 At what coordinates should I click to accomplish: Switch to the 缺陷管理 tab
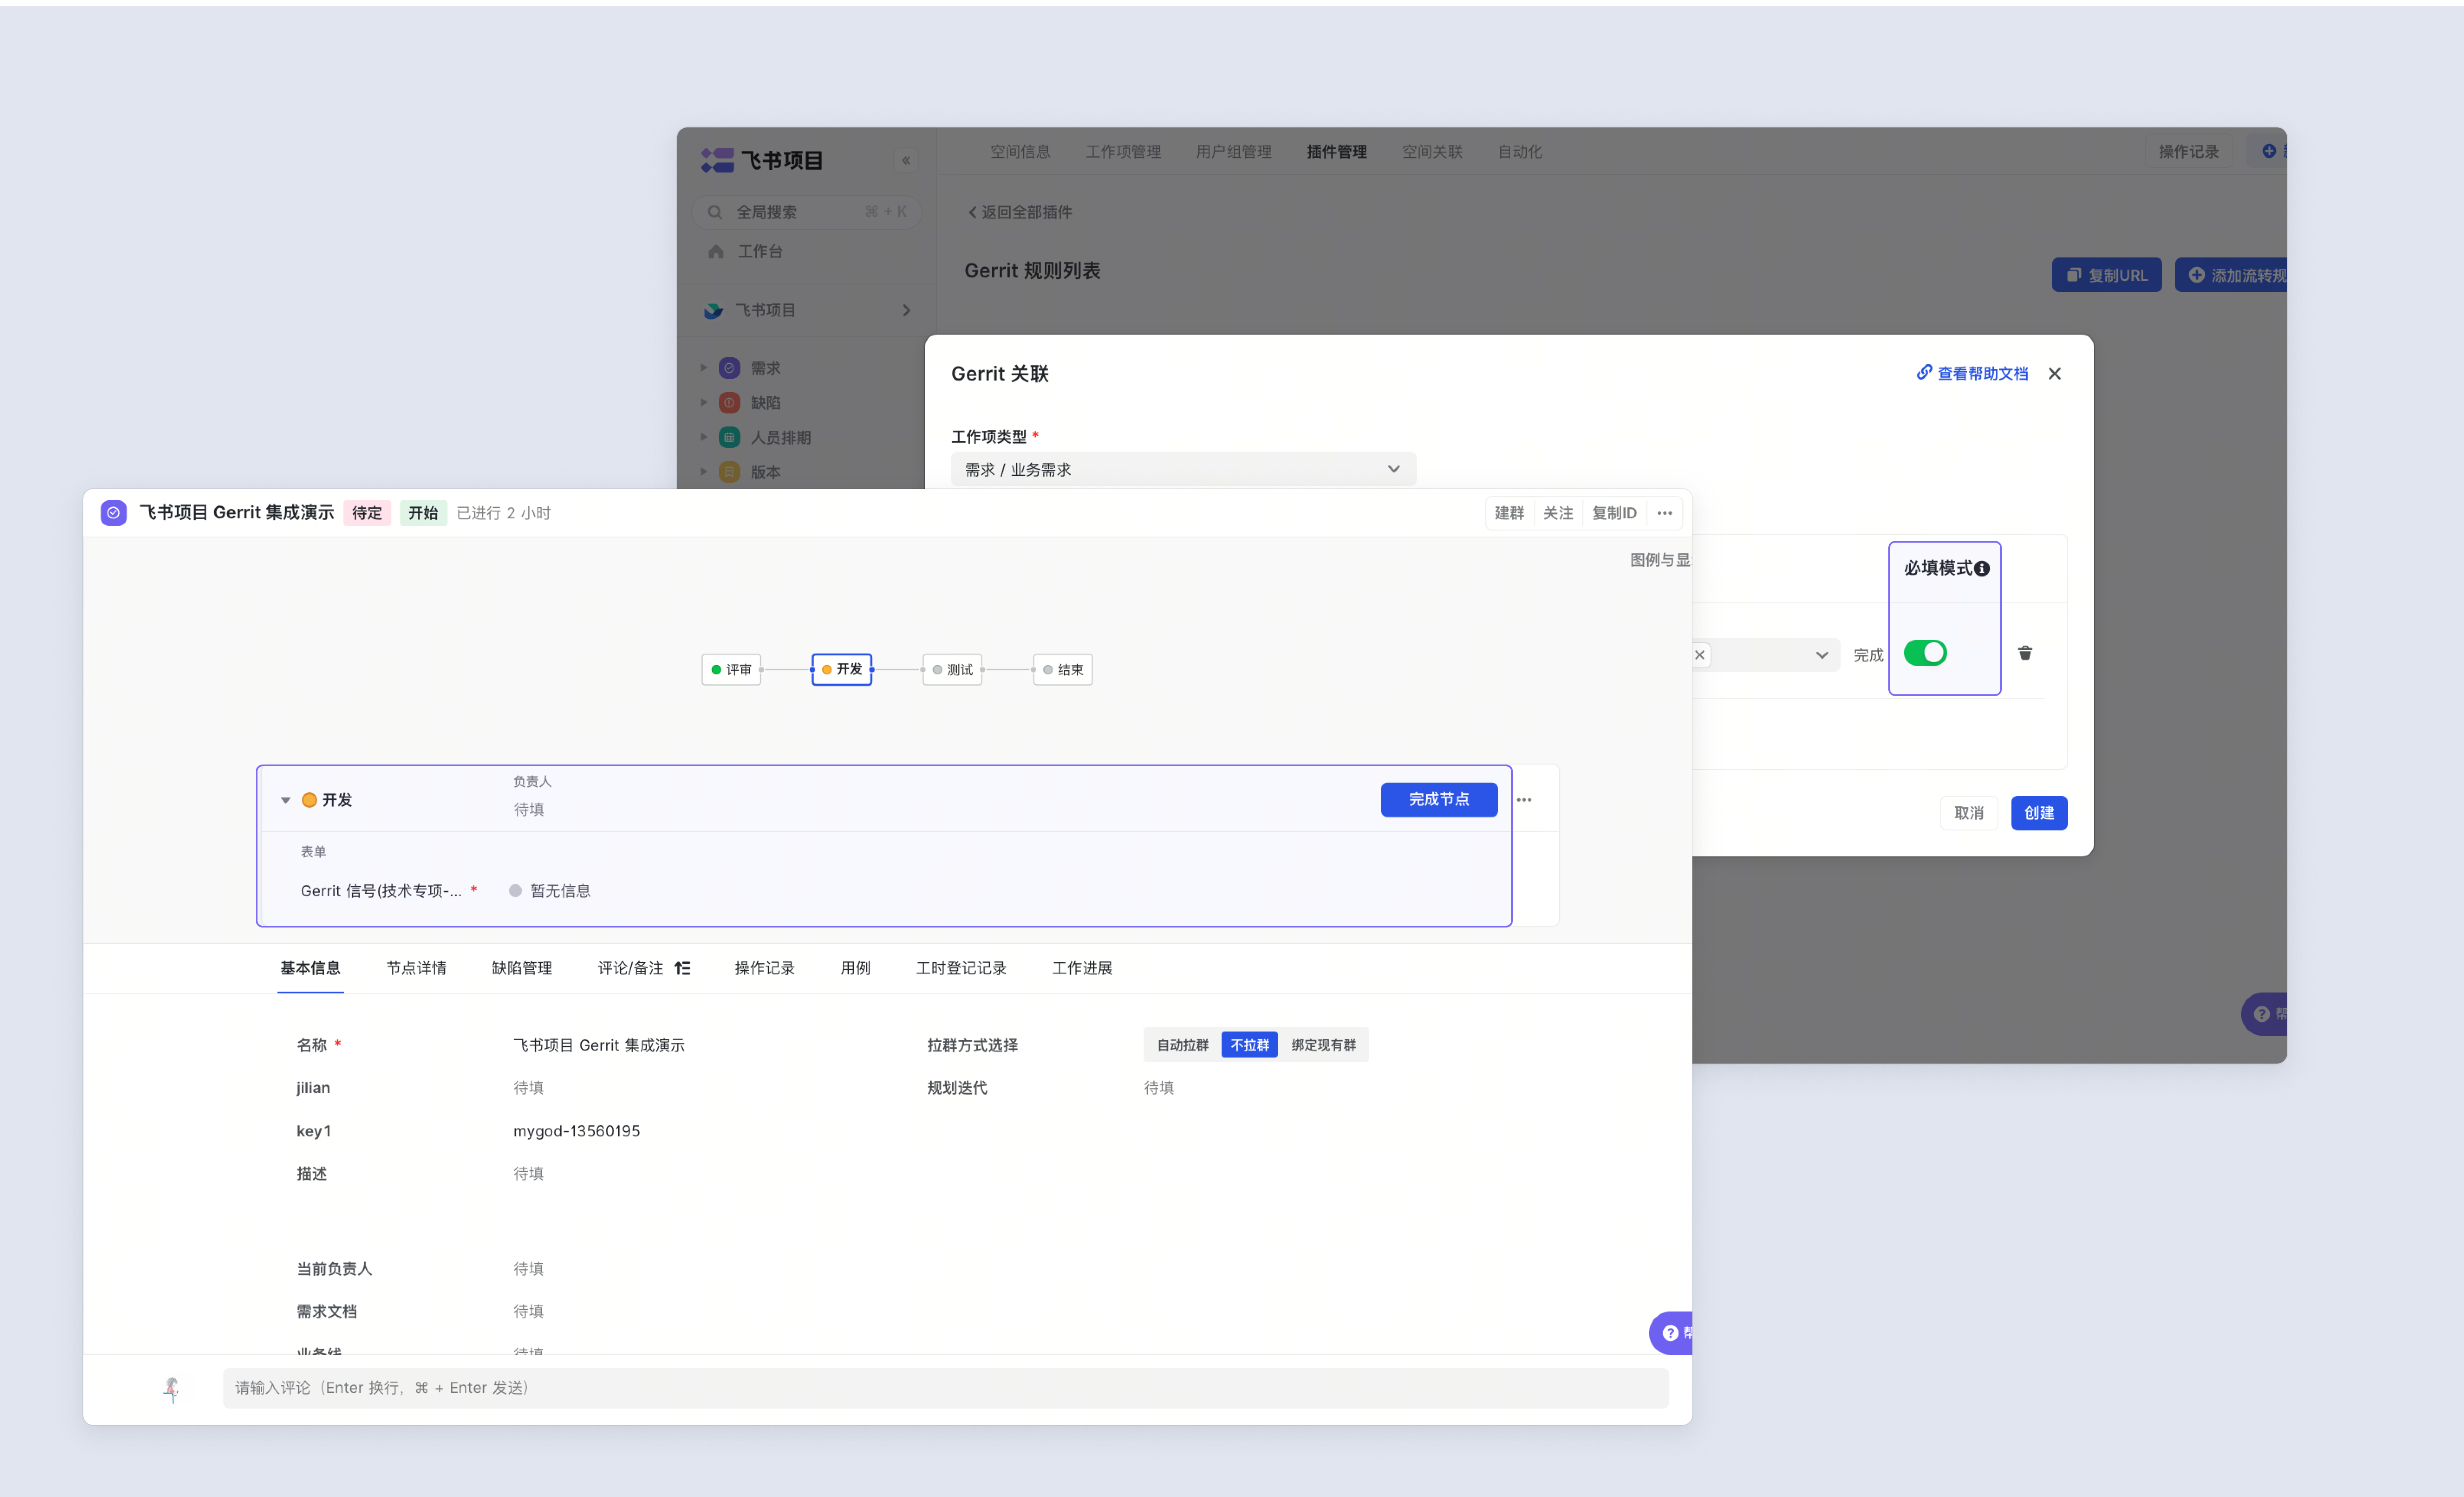coord(522,968)
